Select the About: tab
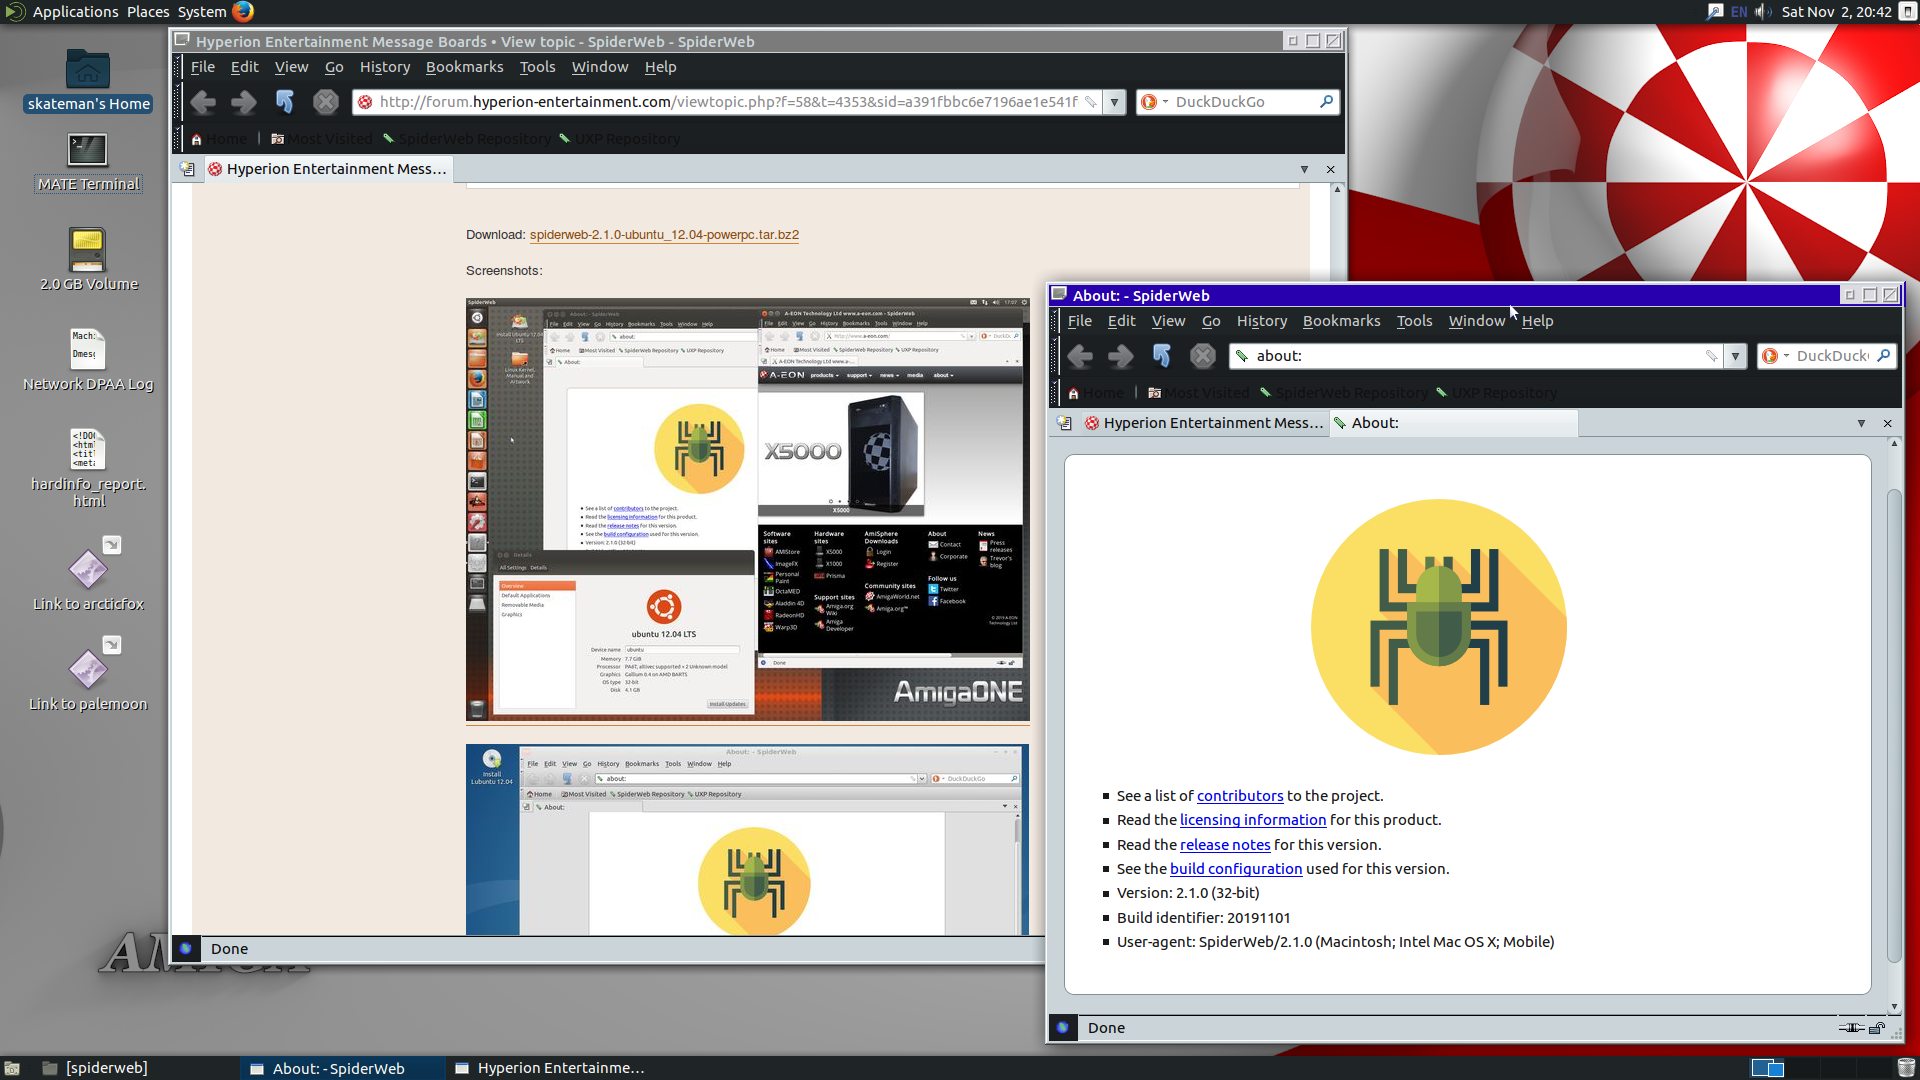 [x=1454, y=423]
